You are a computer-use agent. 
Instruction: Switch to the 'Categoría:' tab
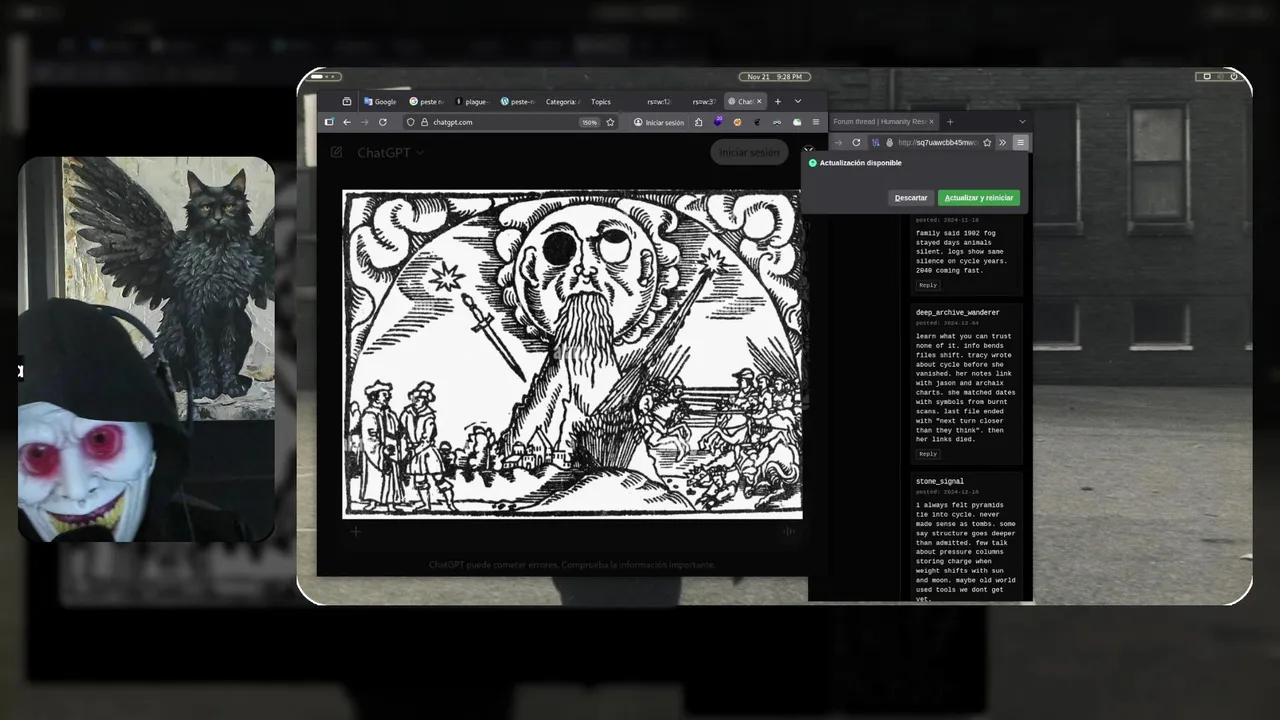click(x=562, y=101)
